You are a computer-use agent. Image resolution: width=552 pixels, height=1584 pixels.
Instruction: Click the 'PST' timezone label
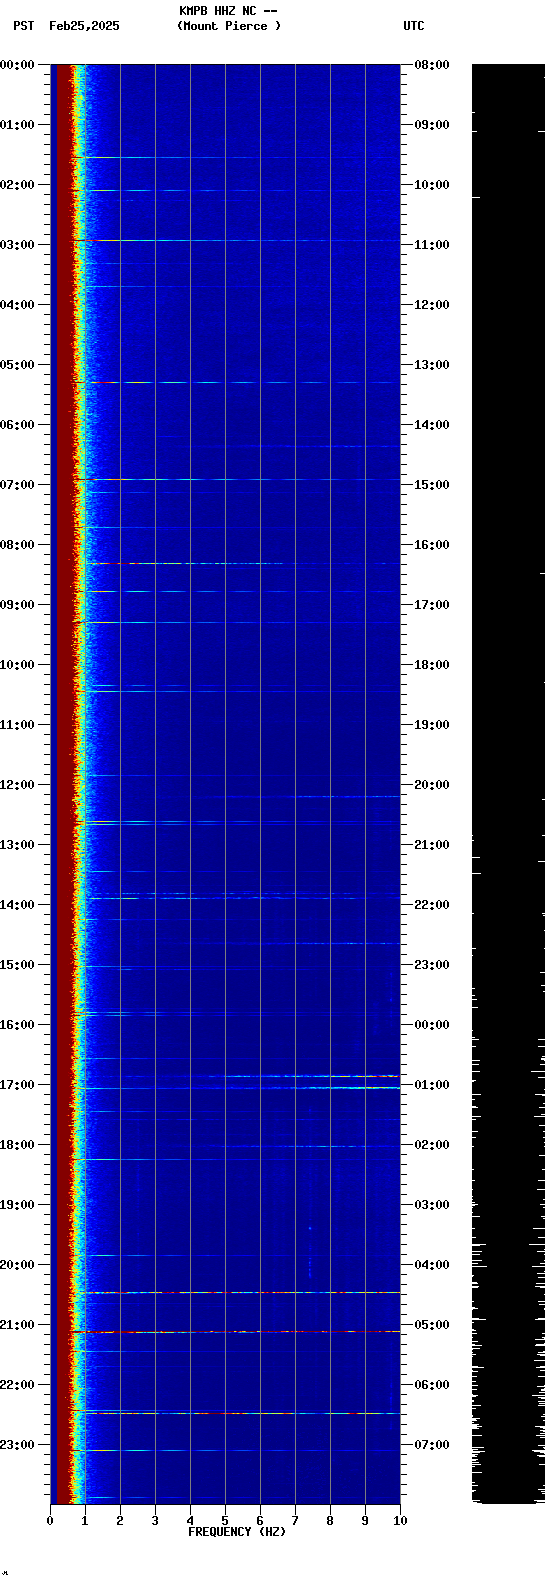coord(23,26)
